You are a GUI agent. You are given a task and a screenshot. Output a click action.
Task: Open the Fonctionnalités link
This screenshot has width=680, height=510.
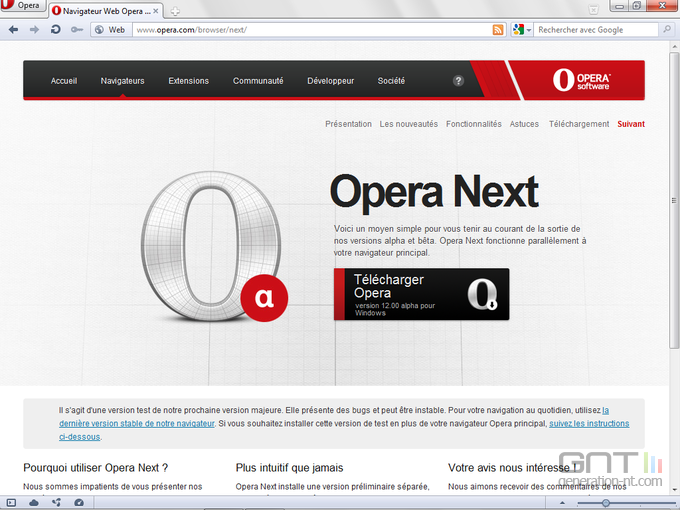point(474,124)
